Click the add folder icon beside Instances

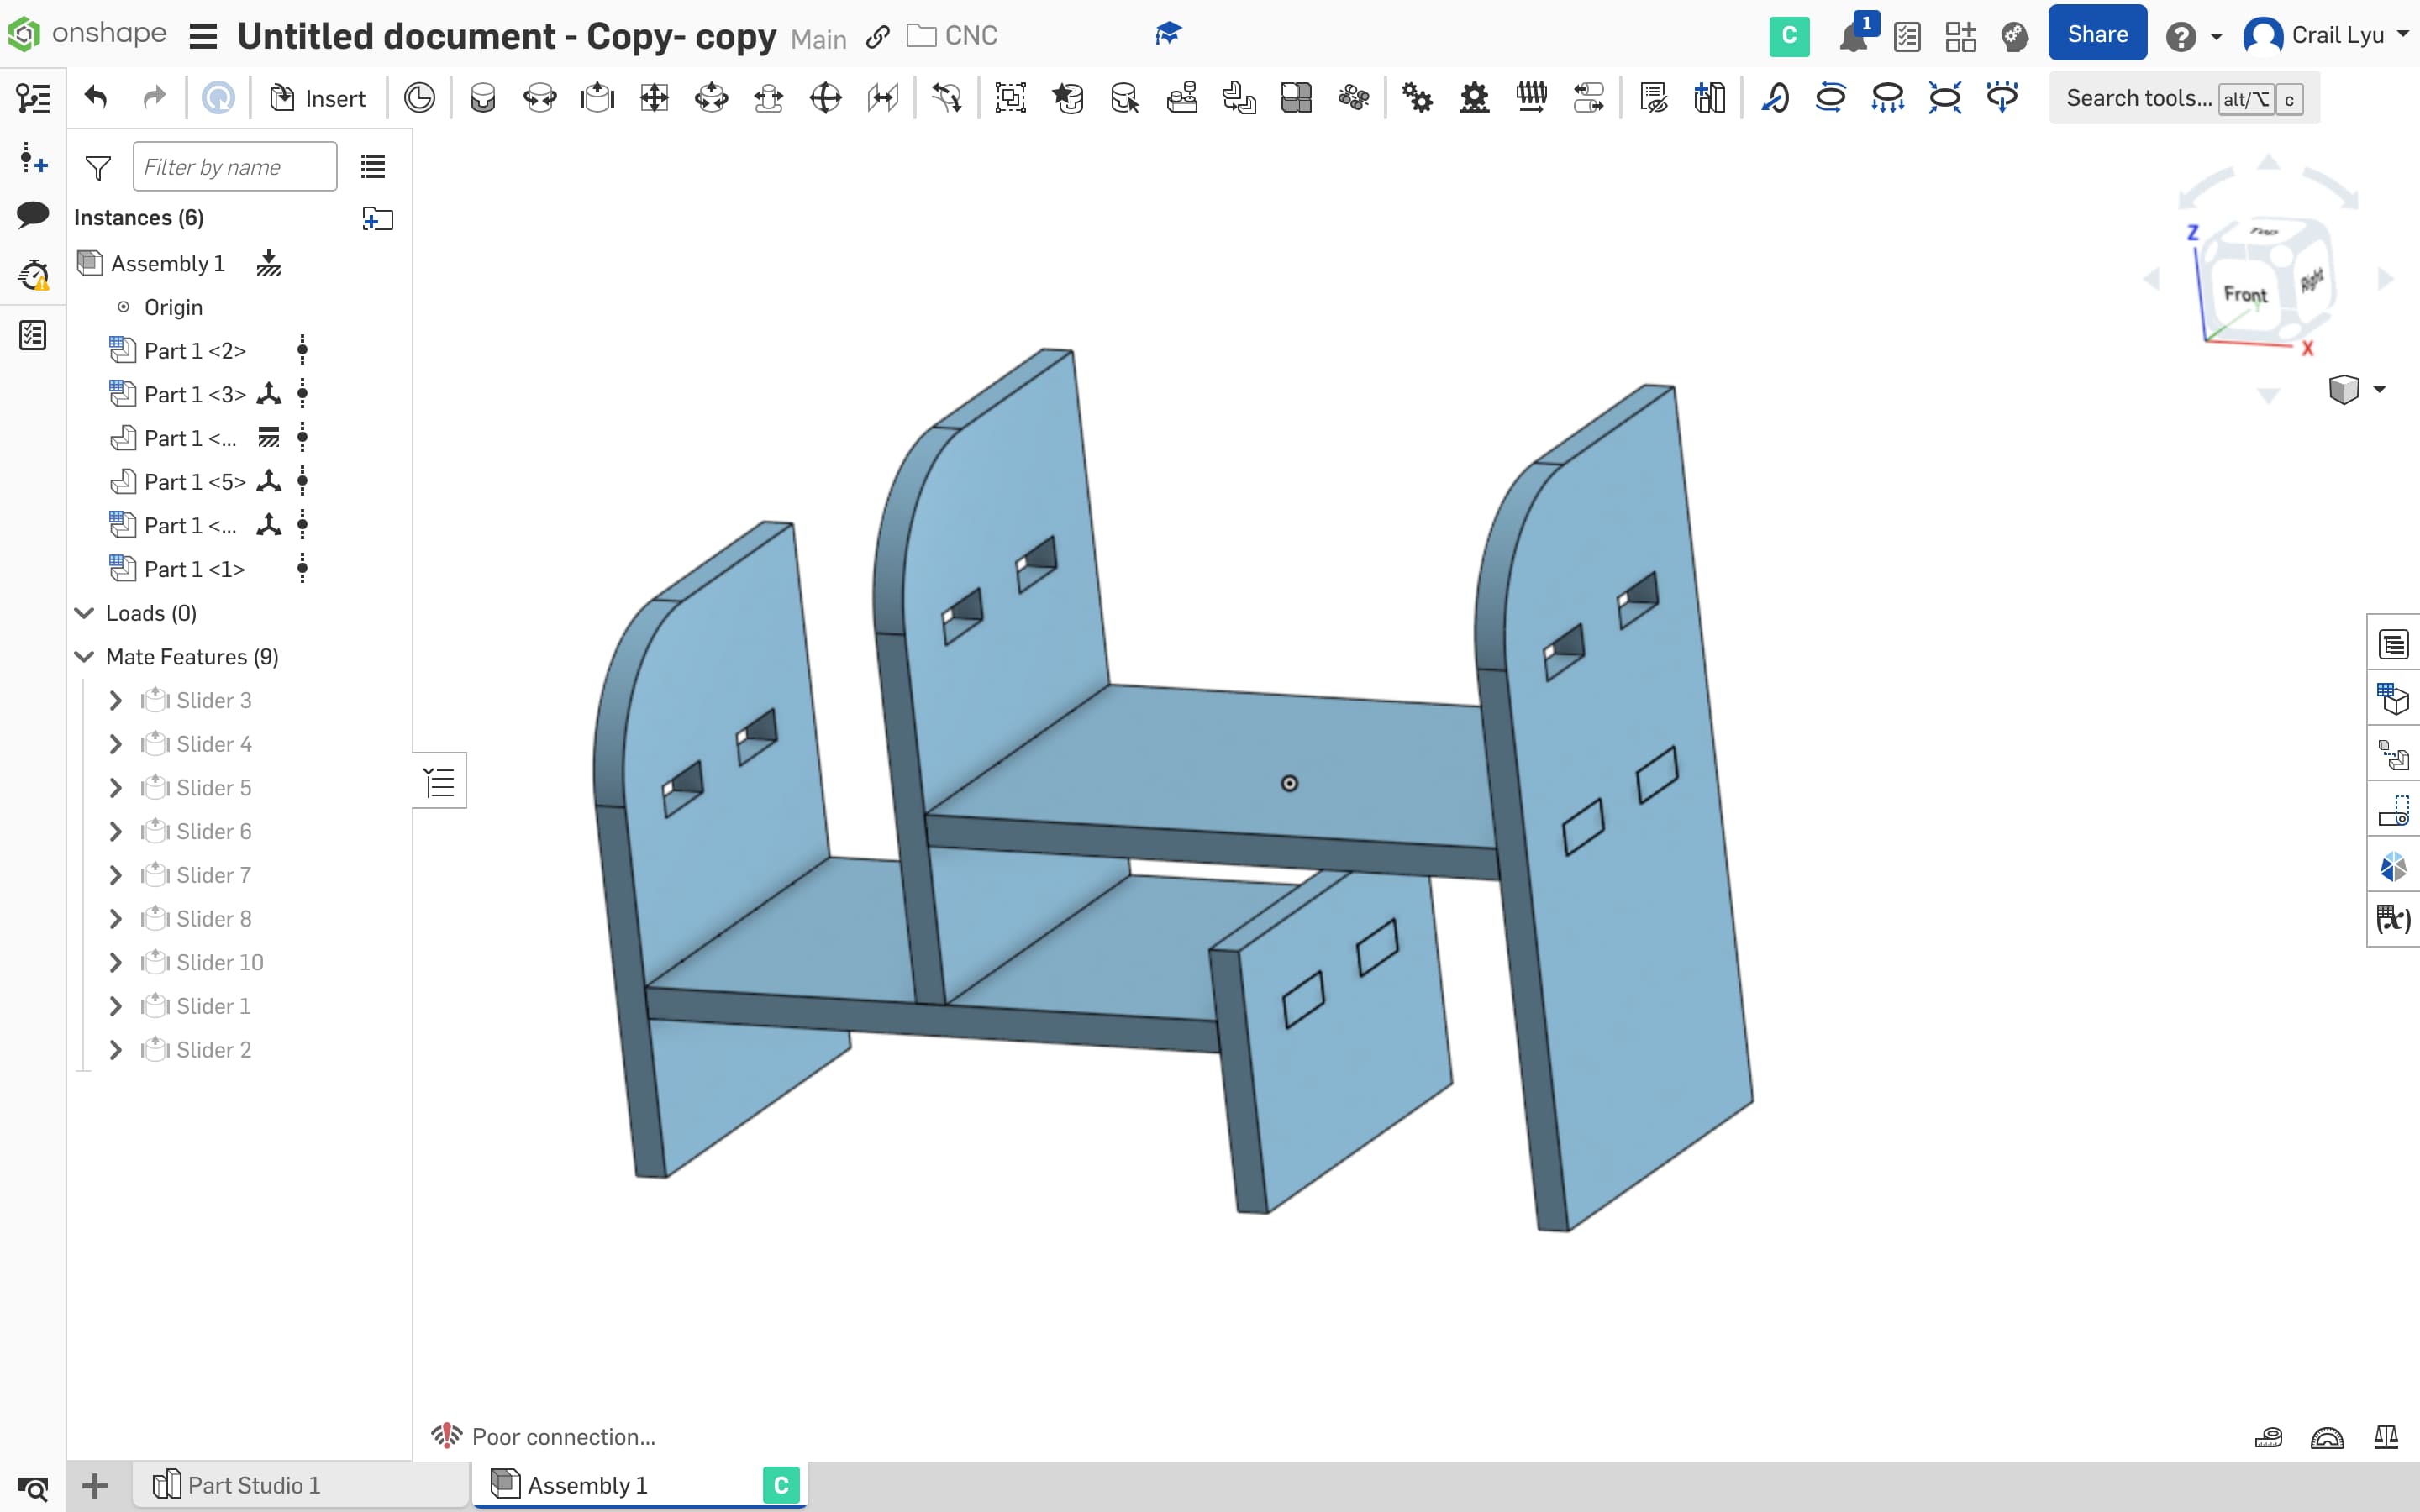377,218
